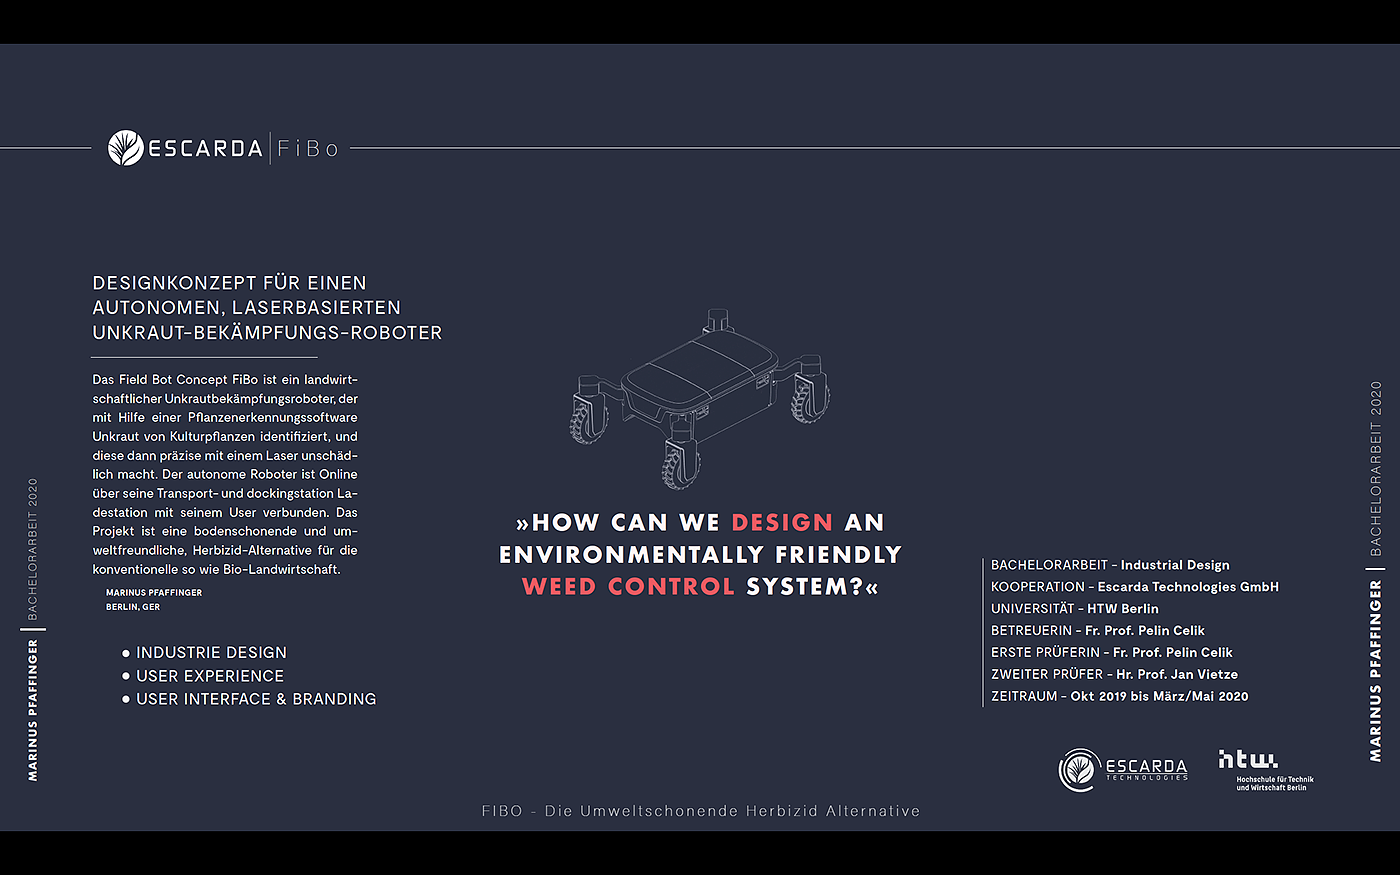1400x875 pixels.
Task: Select the "USER INTERFACE & BRANDING" bullet item
Action: (x=249, y=699)
